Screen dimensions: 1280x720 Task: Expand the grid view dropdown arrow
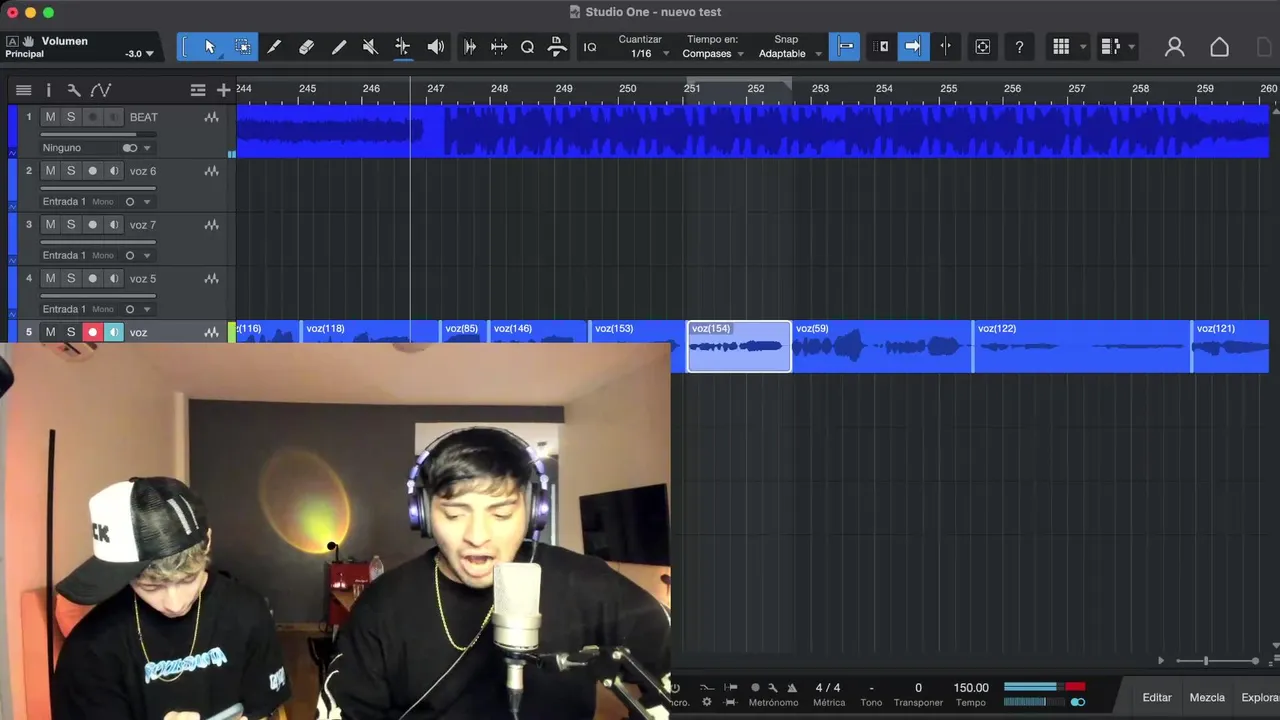pos(1083,48)
